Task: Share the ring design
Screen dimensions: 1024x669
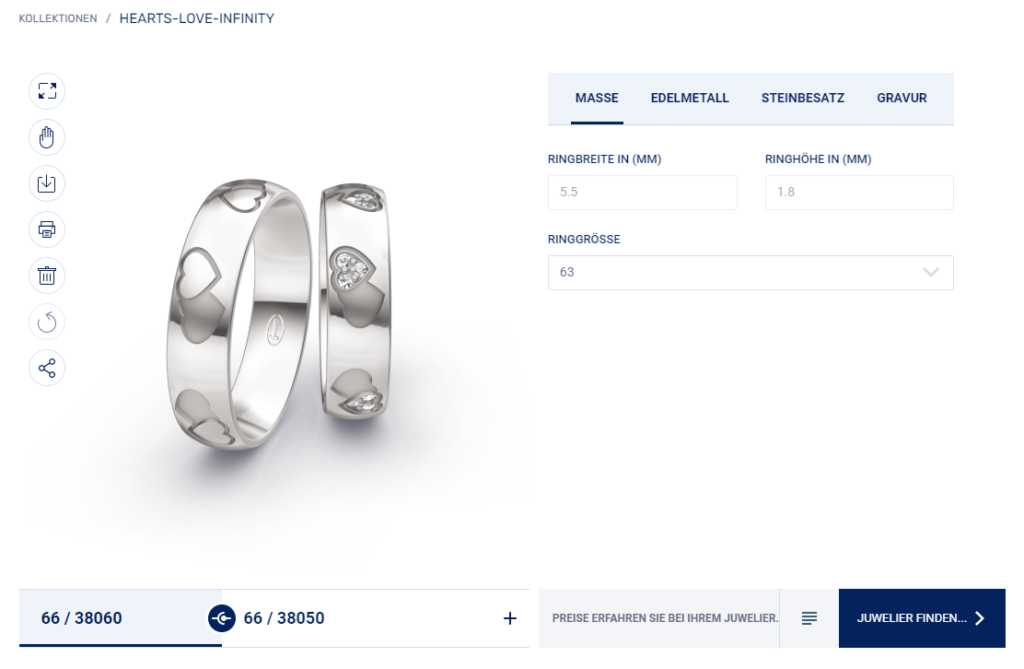Action: point(47,368)
